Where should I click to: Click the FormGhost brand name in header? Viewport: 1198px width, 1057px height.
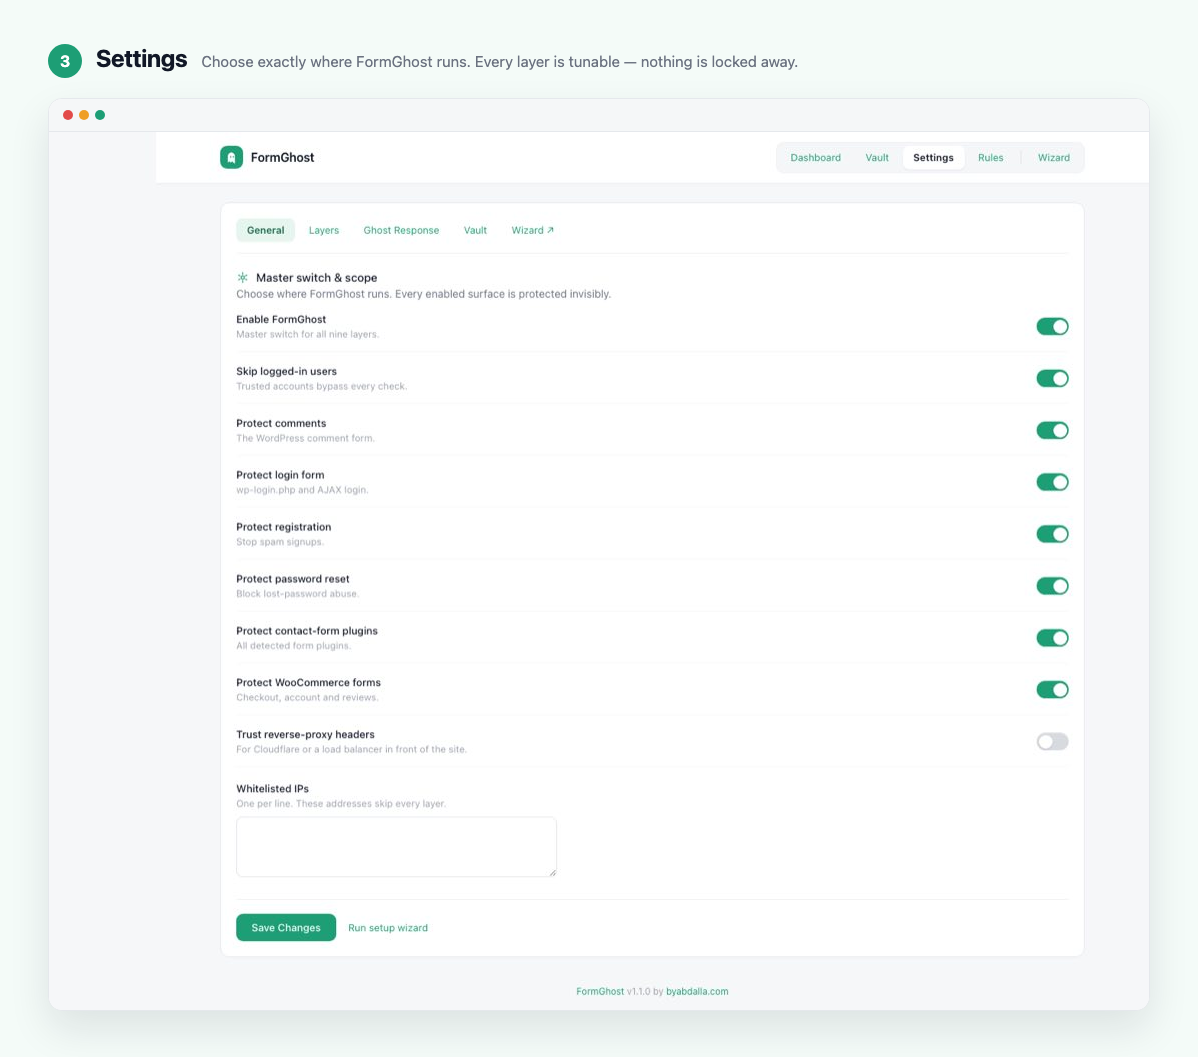tap(282, 157)
